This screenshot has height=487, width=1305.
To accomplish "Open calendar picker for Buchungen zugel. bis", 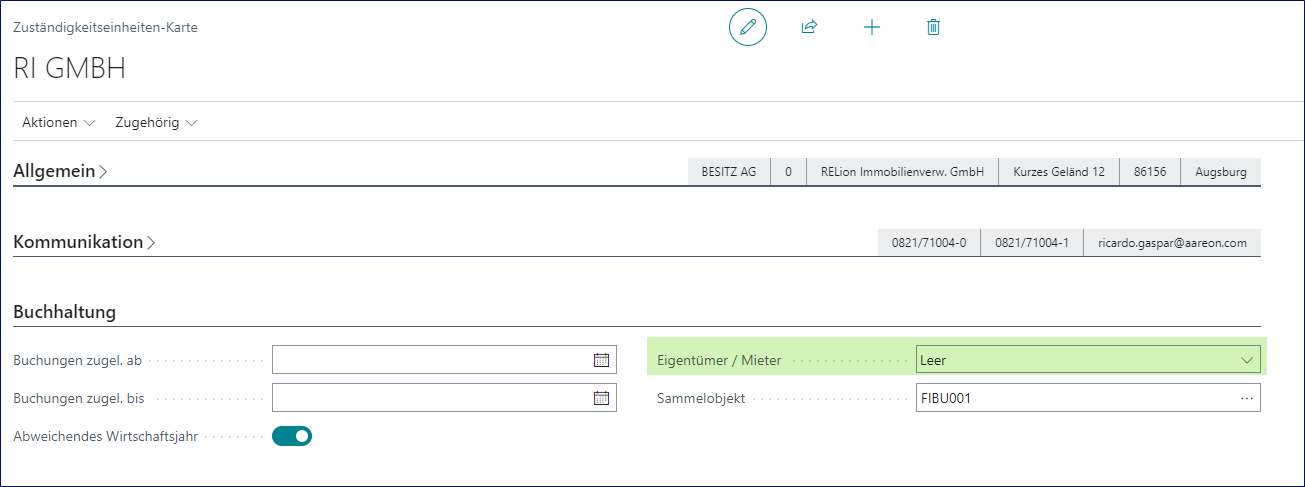I will point(601,398).
